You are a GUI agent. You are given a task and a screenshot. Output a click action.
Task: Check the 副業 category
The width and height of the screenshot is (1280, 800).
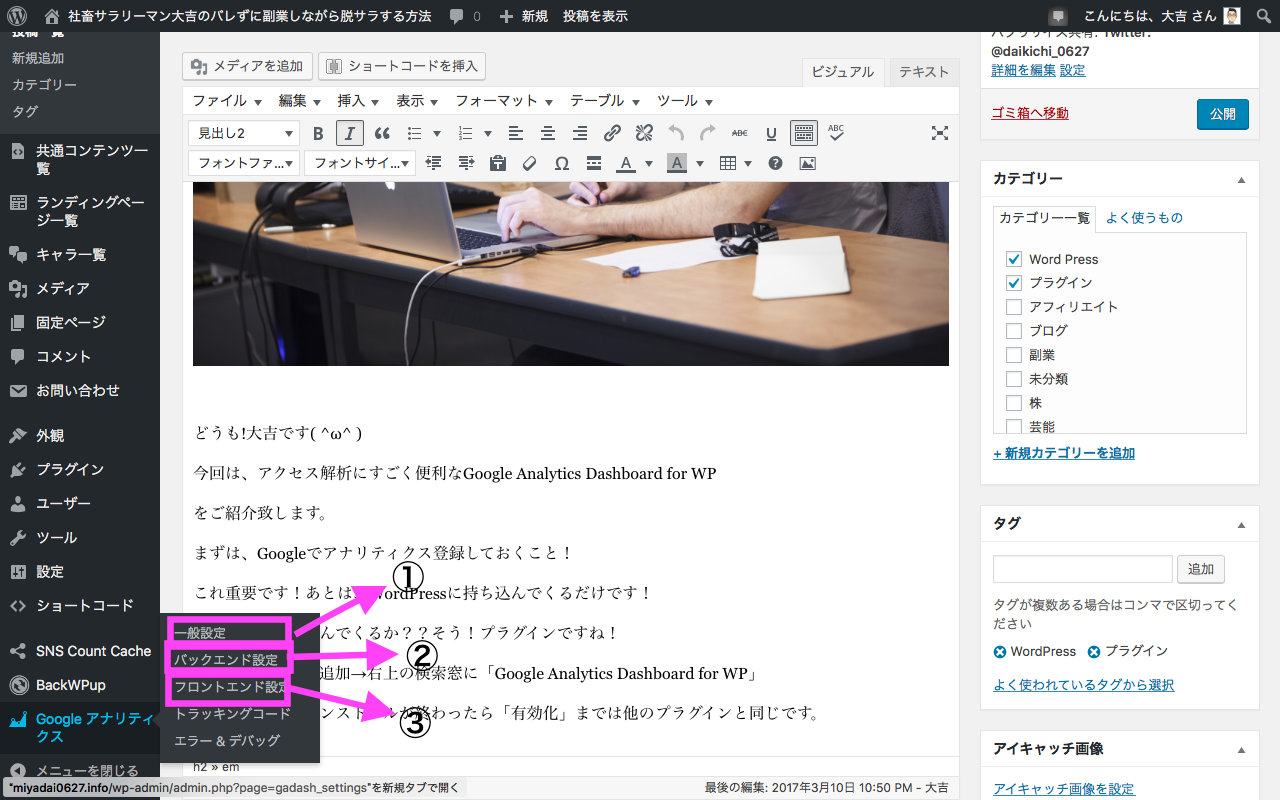[1014, 355]
